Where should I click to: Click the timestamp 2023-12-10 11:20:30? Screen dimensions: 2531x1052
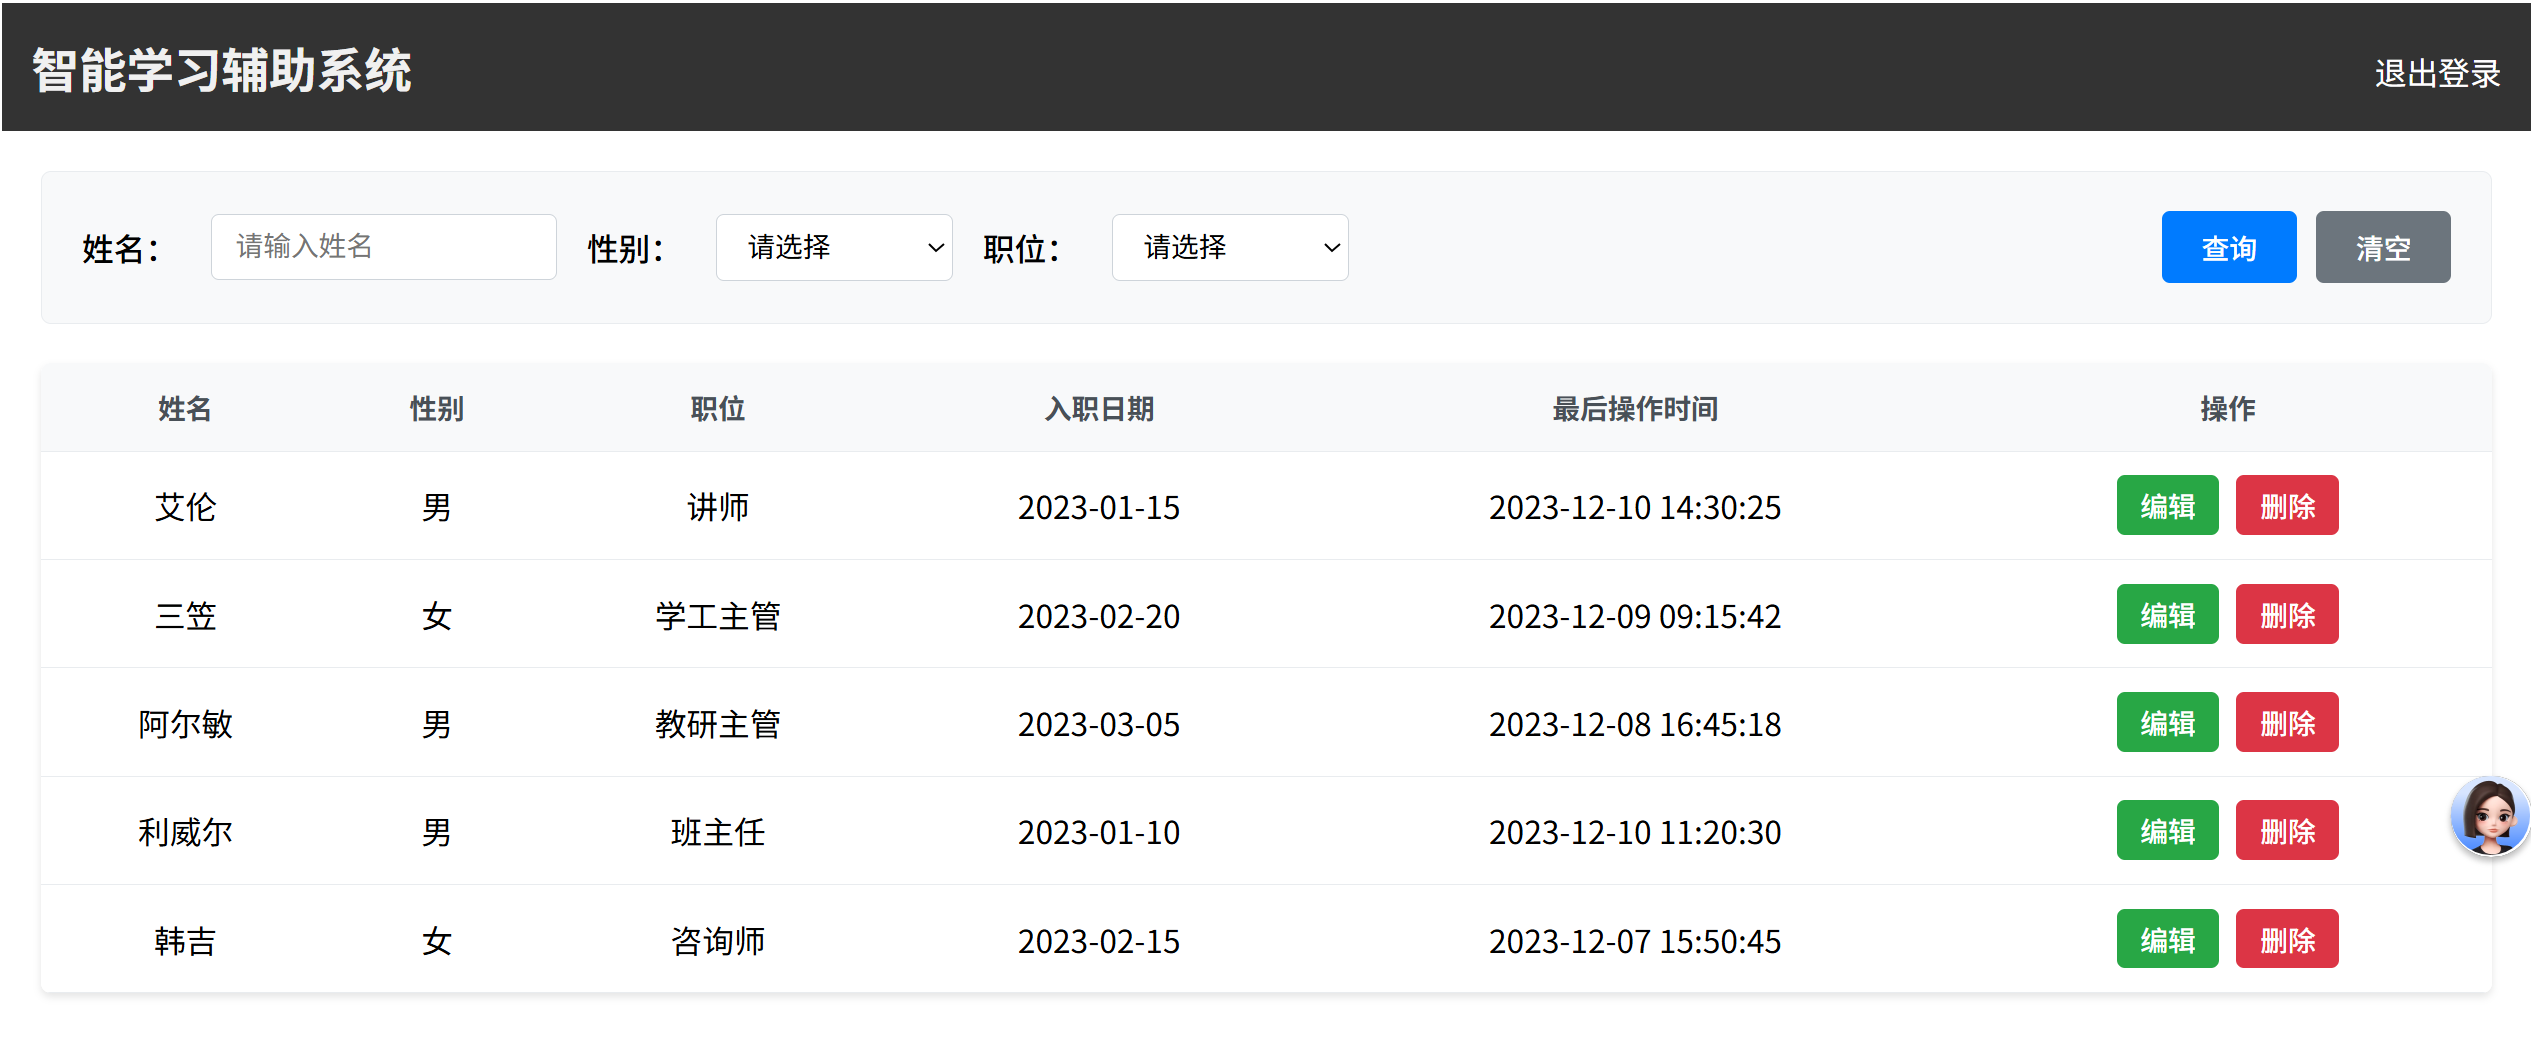click(x=1635, y=832)
